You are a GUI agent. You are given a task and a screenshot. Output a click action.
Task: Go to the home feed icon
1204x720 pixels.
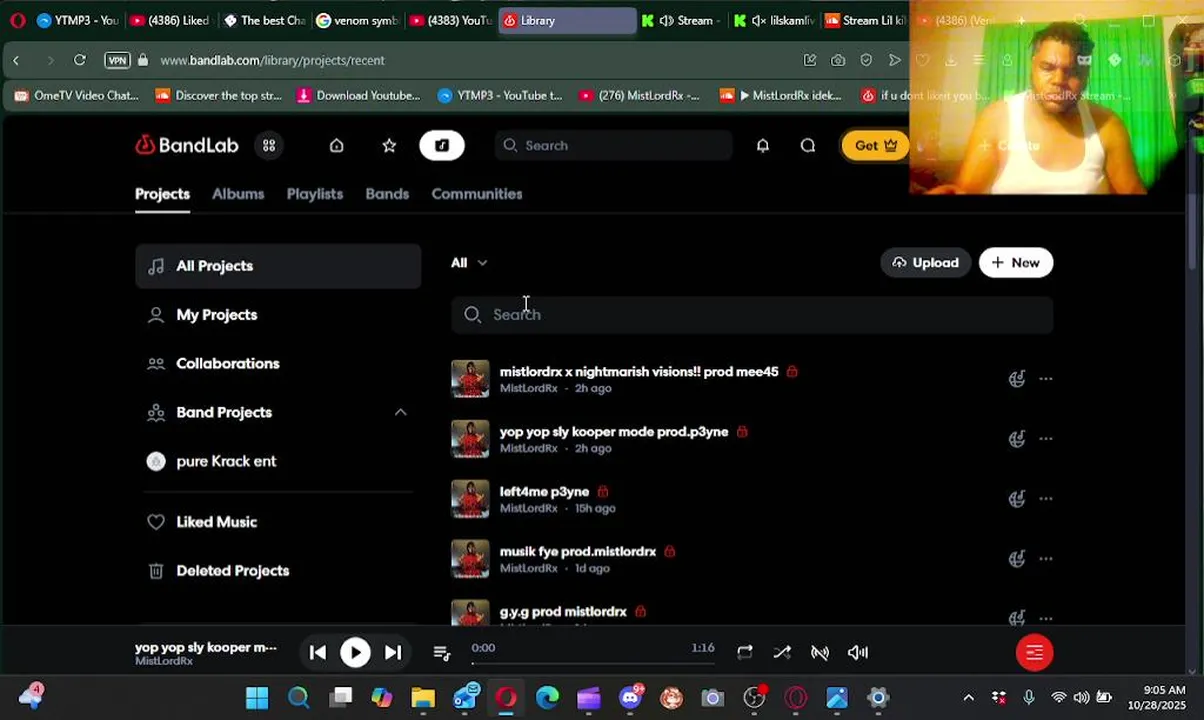tap(337, 145)
